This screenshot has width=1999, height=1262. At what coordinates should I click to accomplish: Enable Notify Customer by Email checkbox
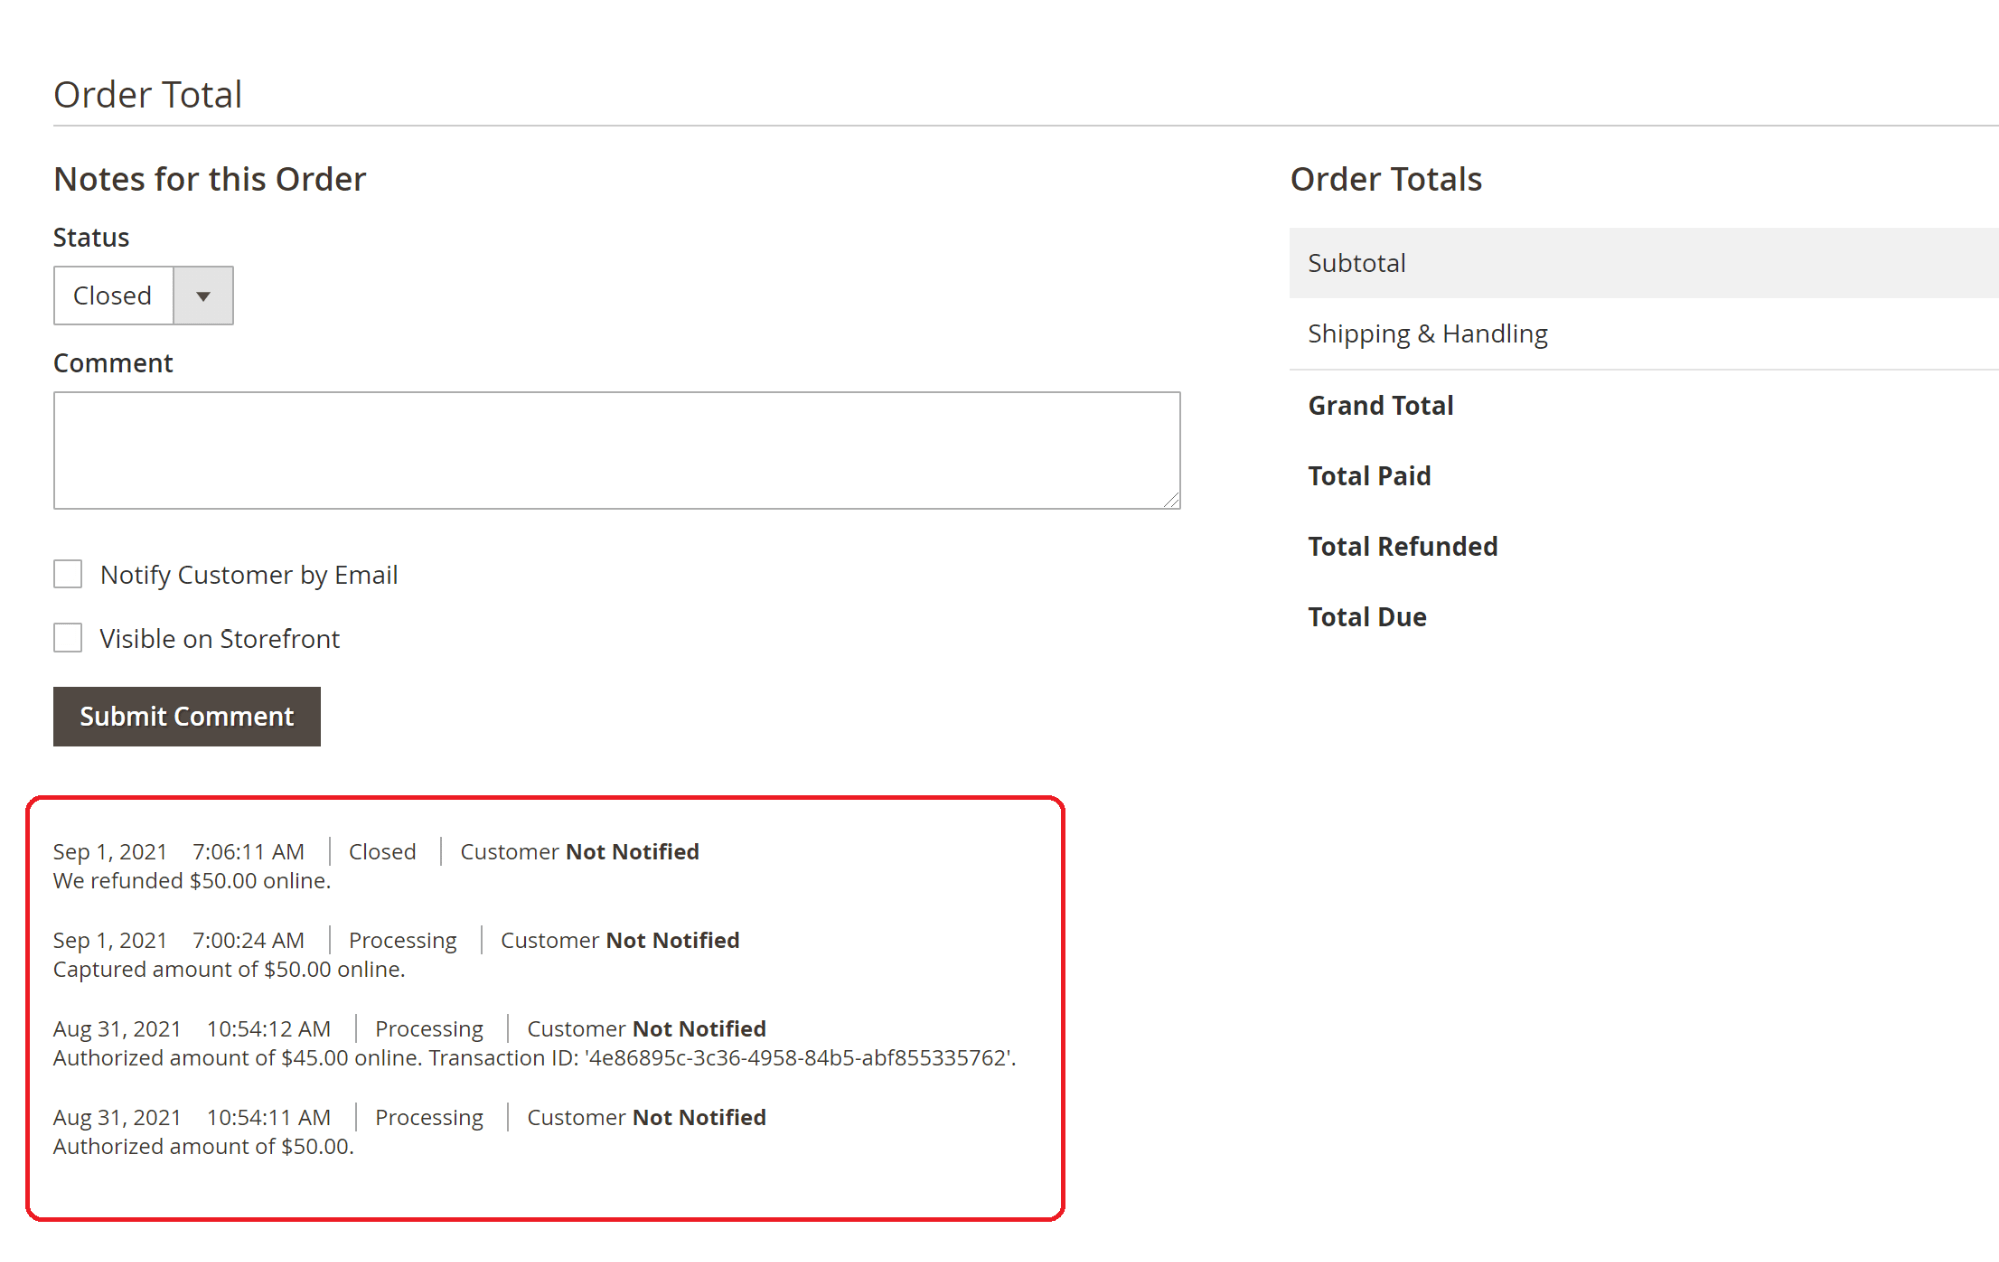pyautogui.click(x=68, y=574)
